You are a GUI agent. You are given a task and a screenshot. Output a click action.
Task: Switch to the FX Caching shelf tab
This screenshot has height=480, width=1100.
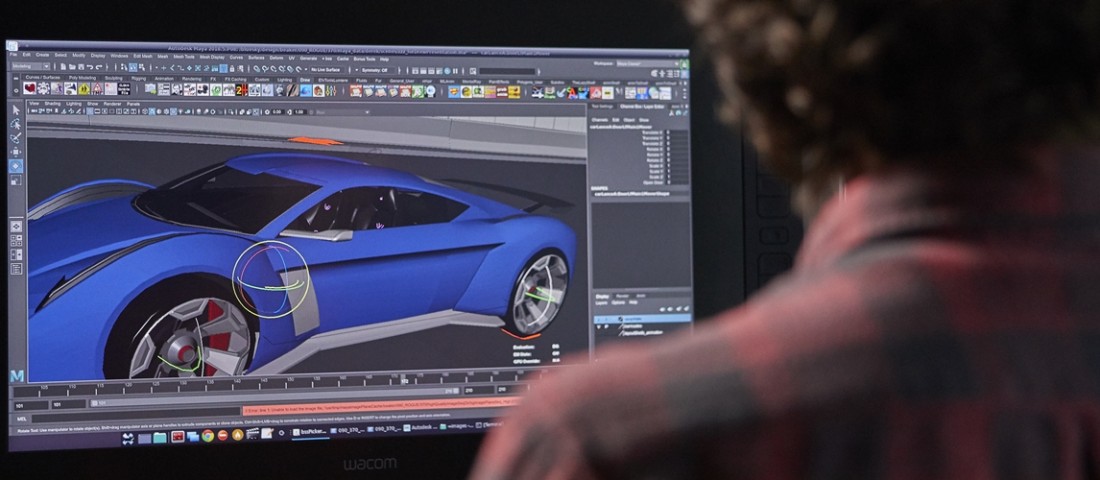coord(236,79)
